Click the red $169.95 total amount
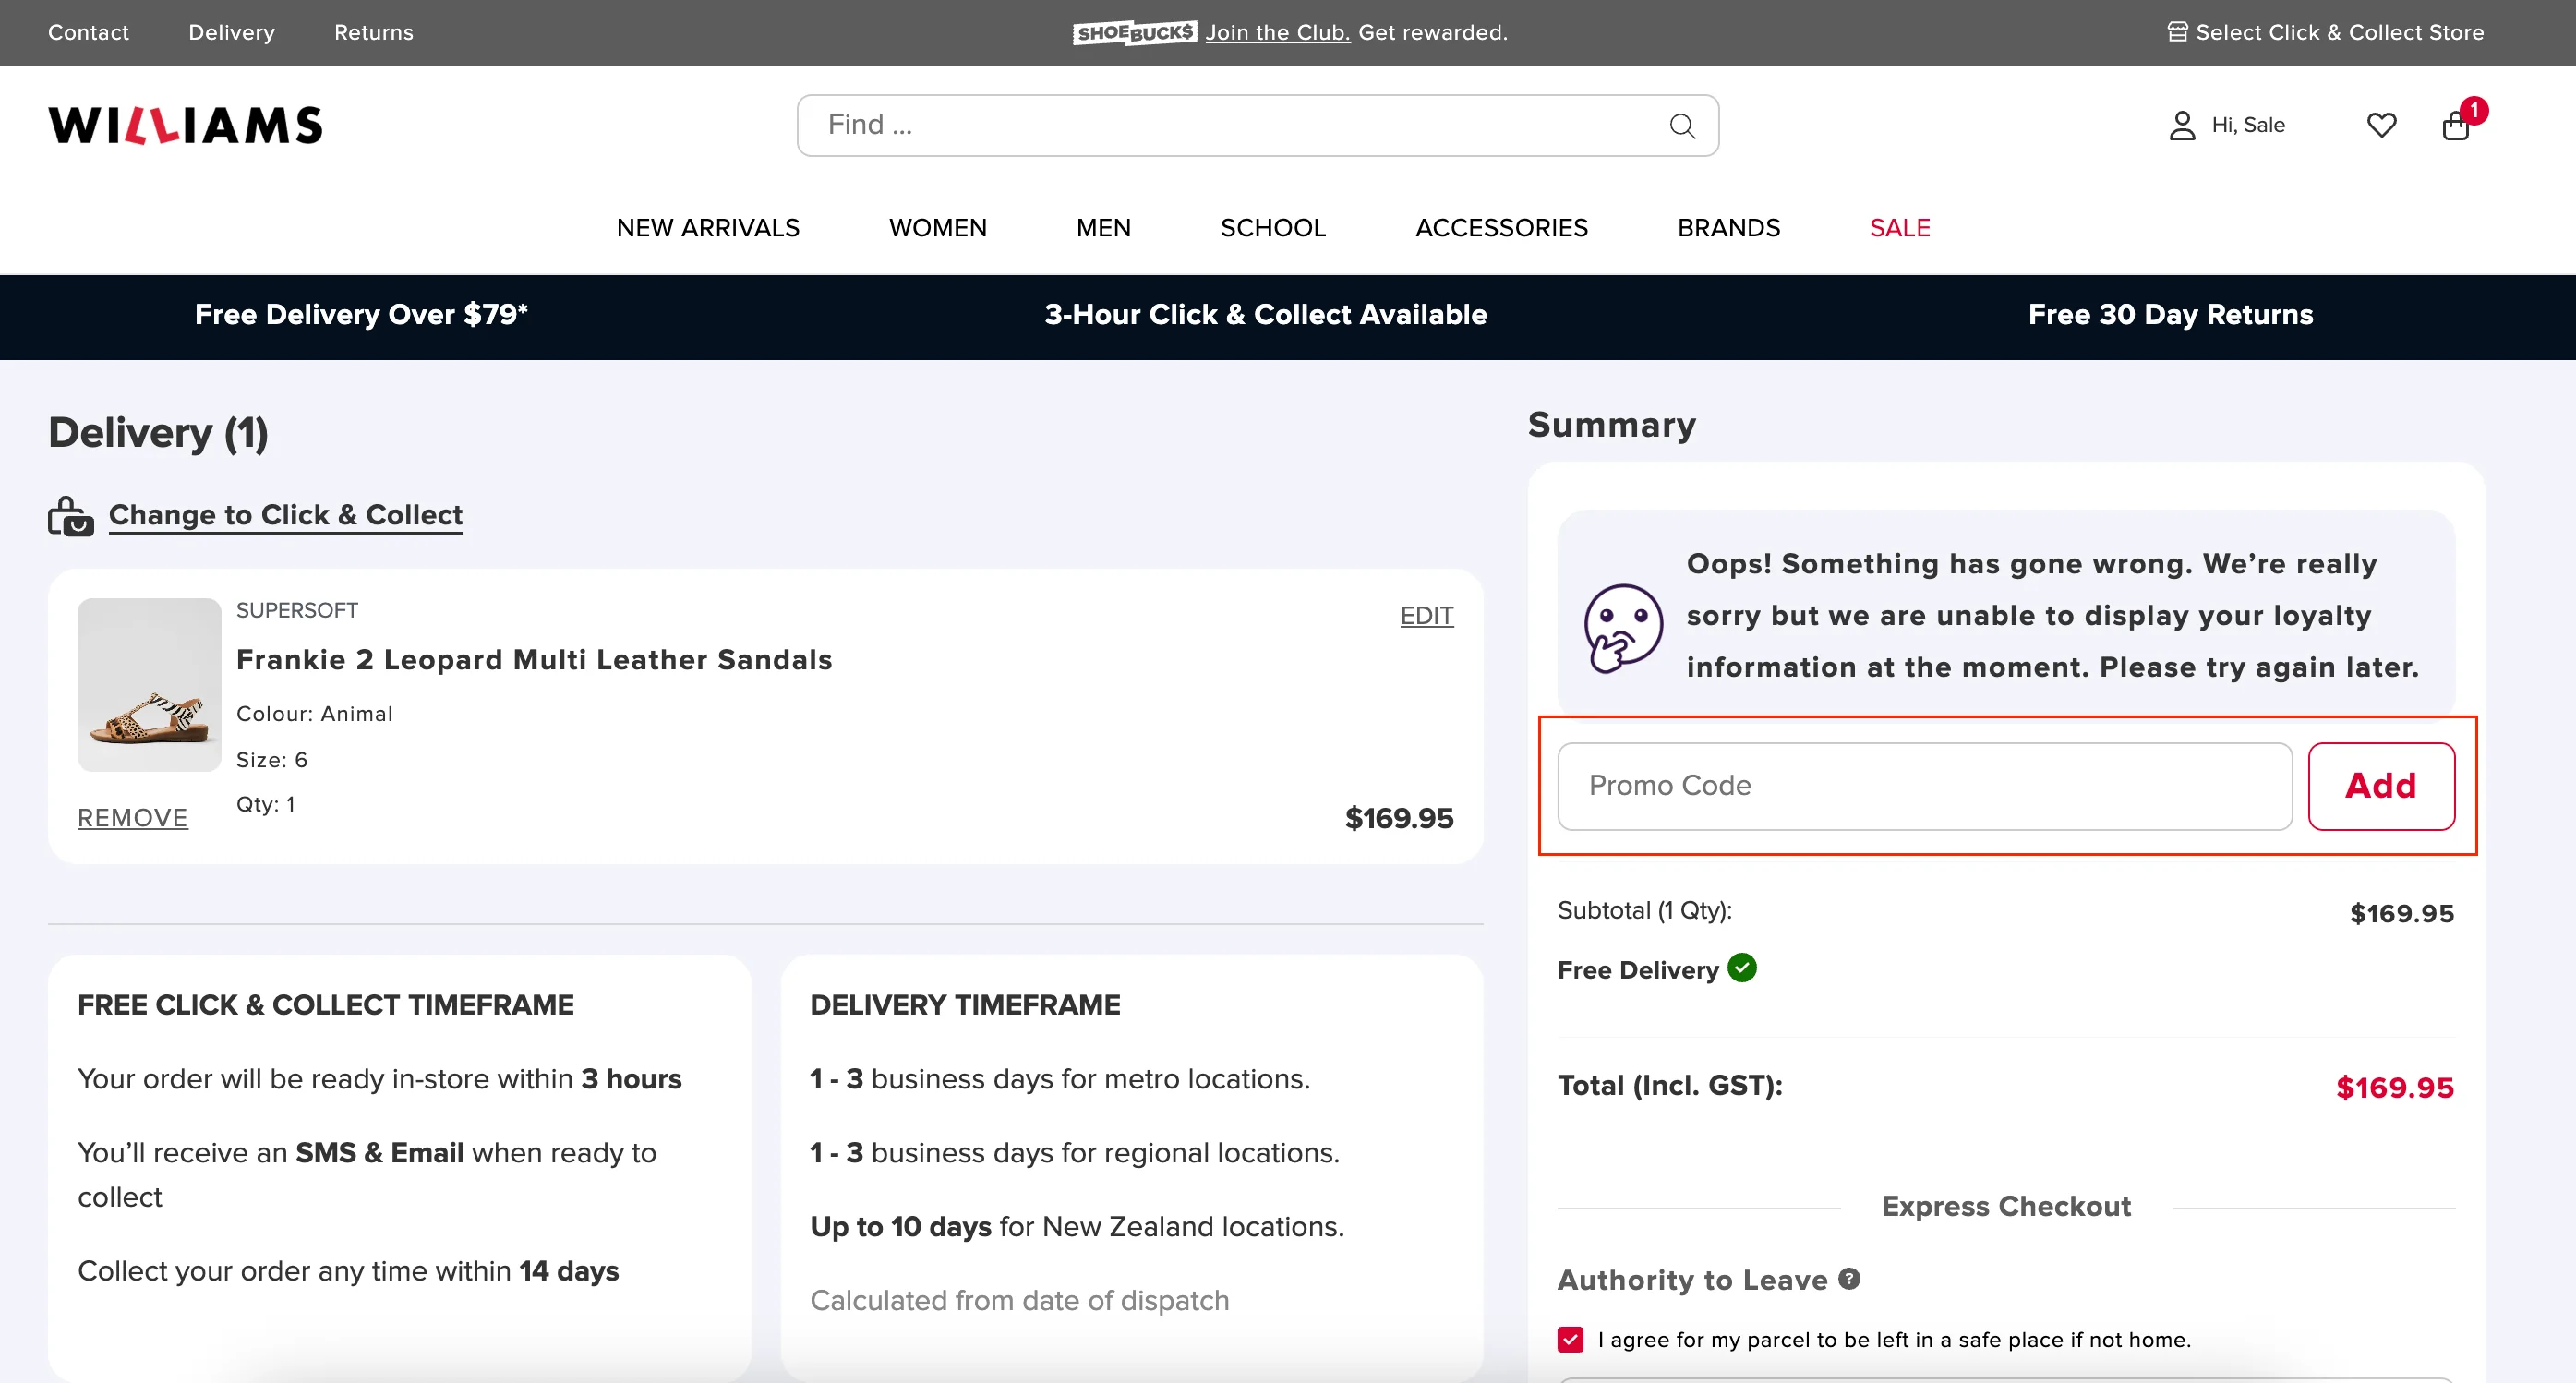 coord(2394,1087)
